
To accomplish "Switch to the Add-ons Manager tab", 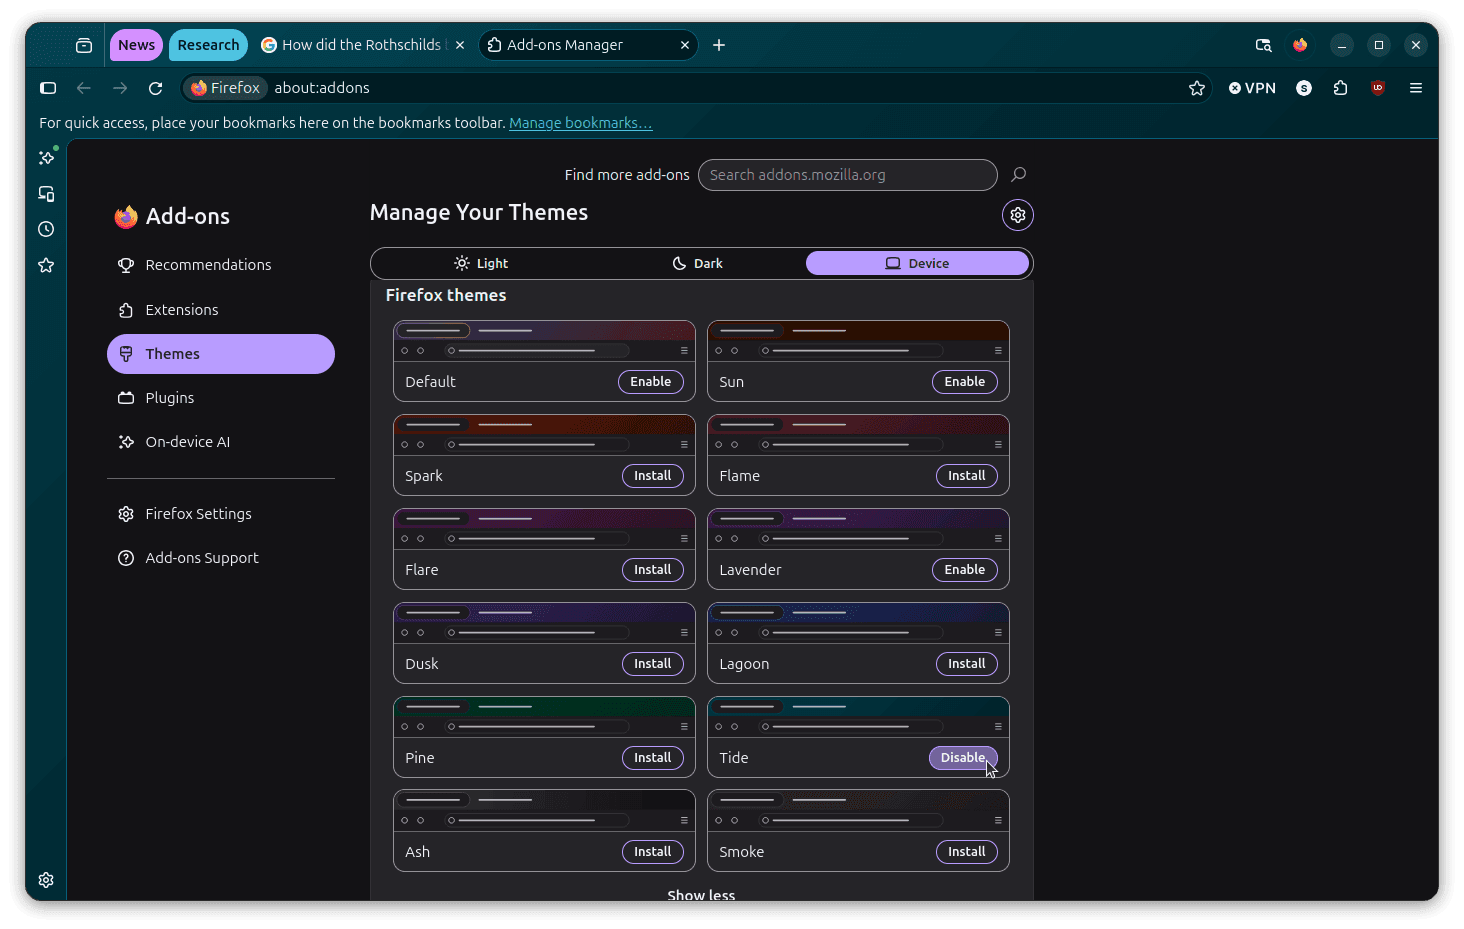I will coord(588,45).
